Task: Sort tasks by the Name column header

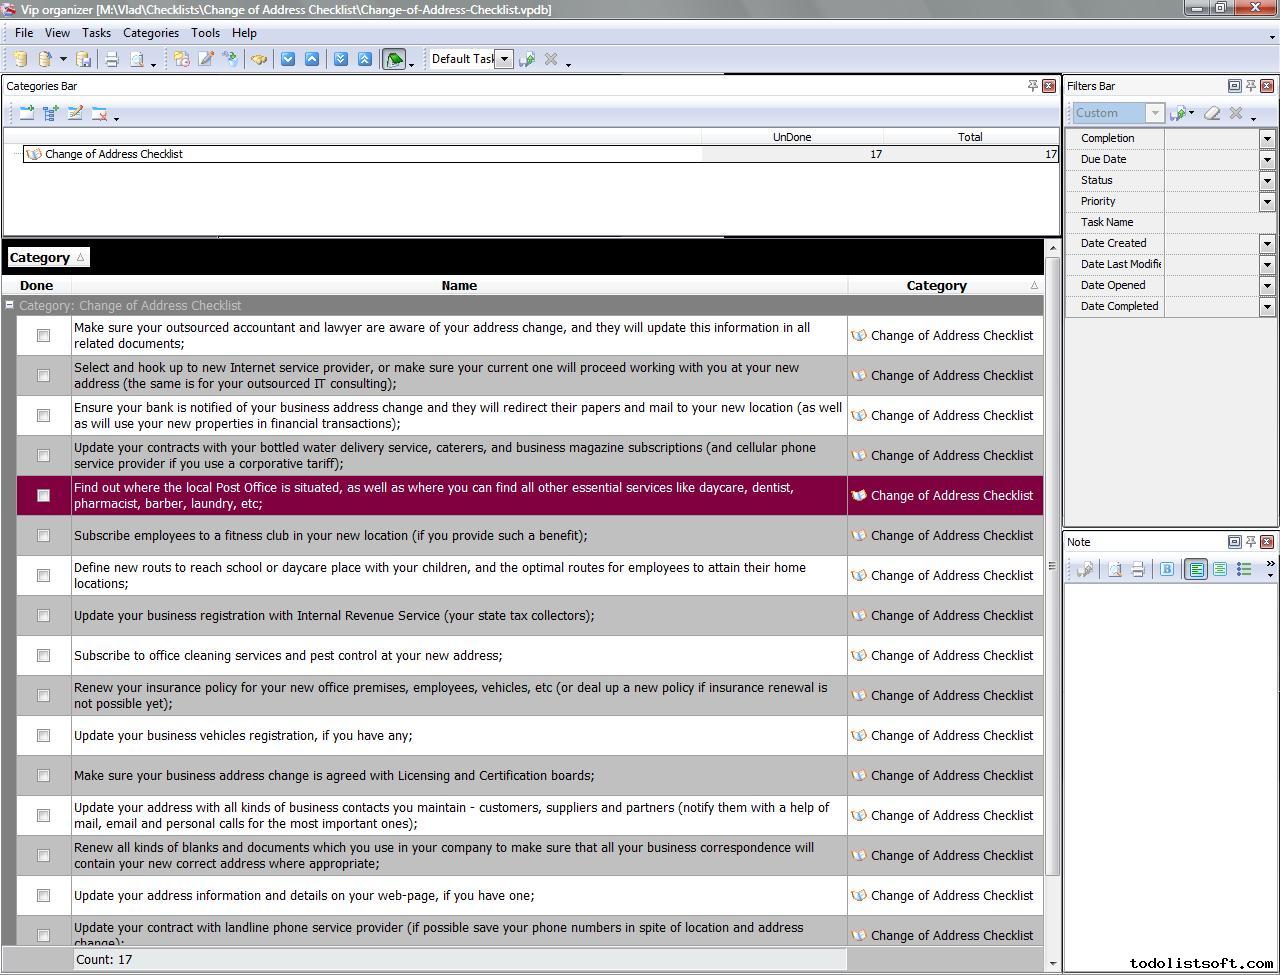Action: pos(459,286)
